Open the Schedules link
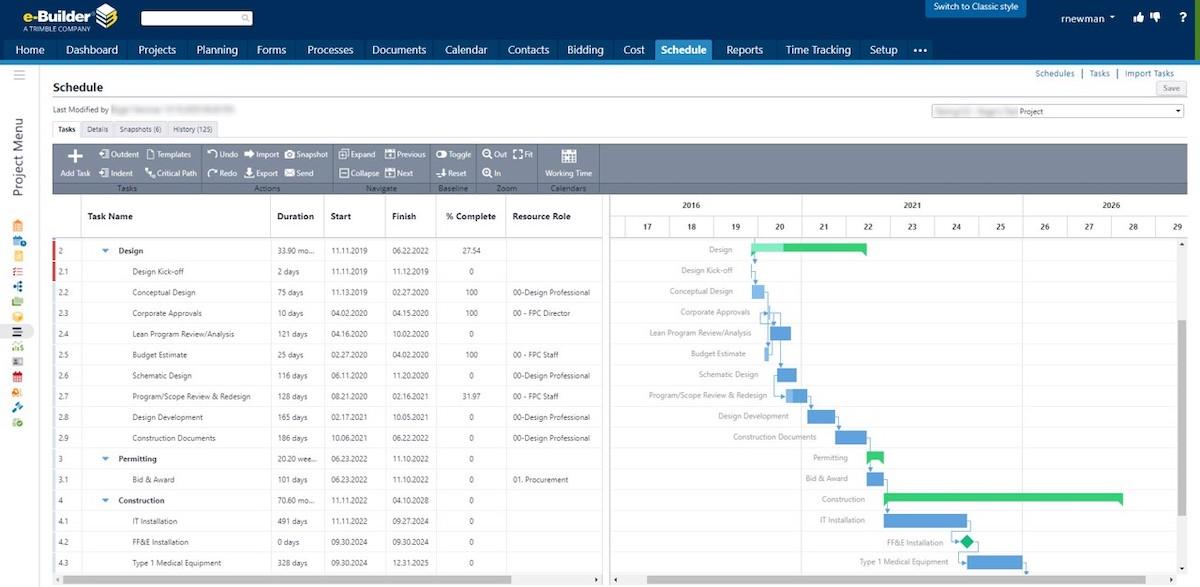 1054,73
